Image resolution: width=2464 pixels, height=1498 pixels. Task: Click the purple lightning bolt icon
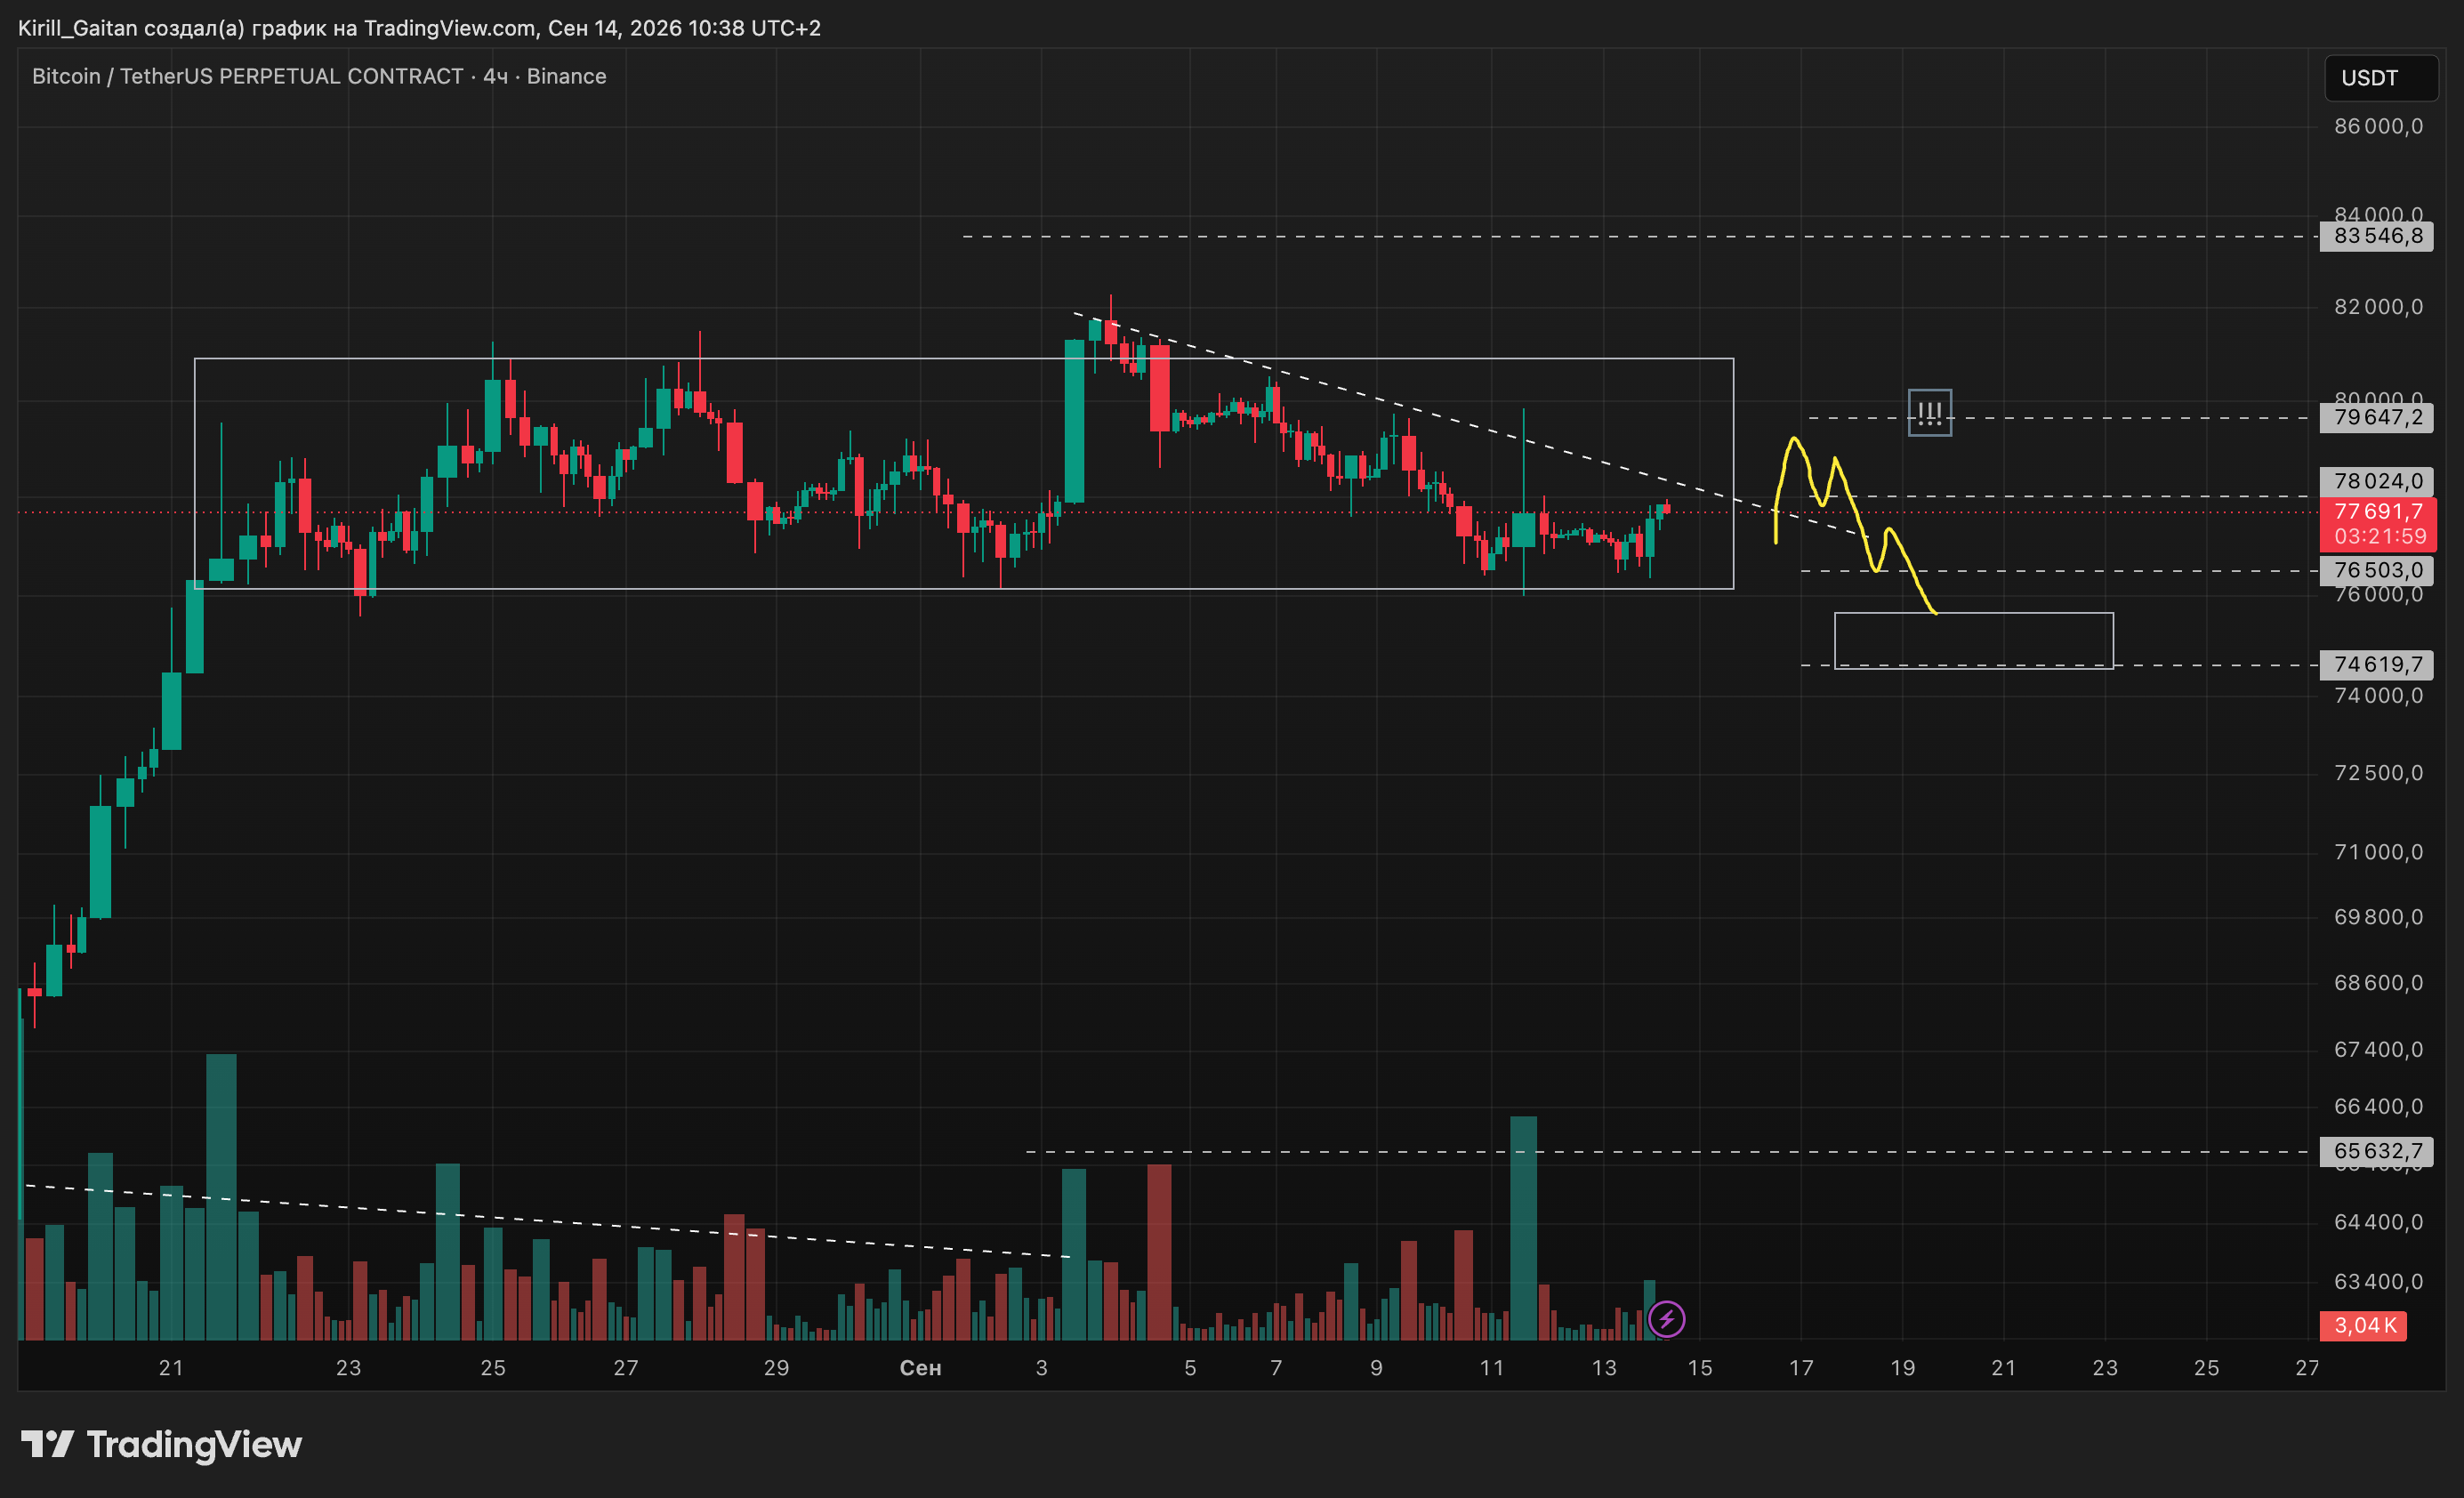pos(1666,1319)
